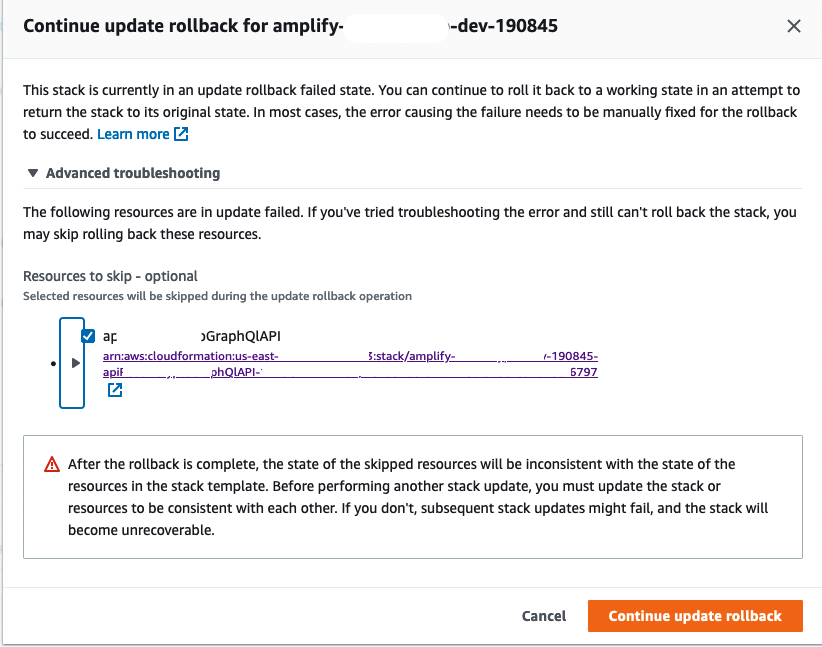Follow the amplify stack ARN link
The image size is (822, 647).
[300, 356]
